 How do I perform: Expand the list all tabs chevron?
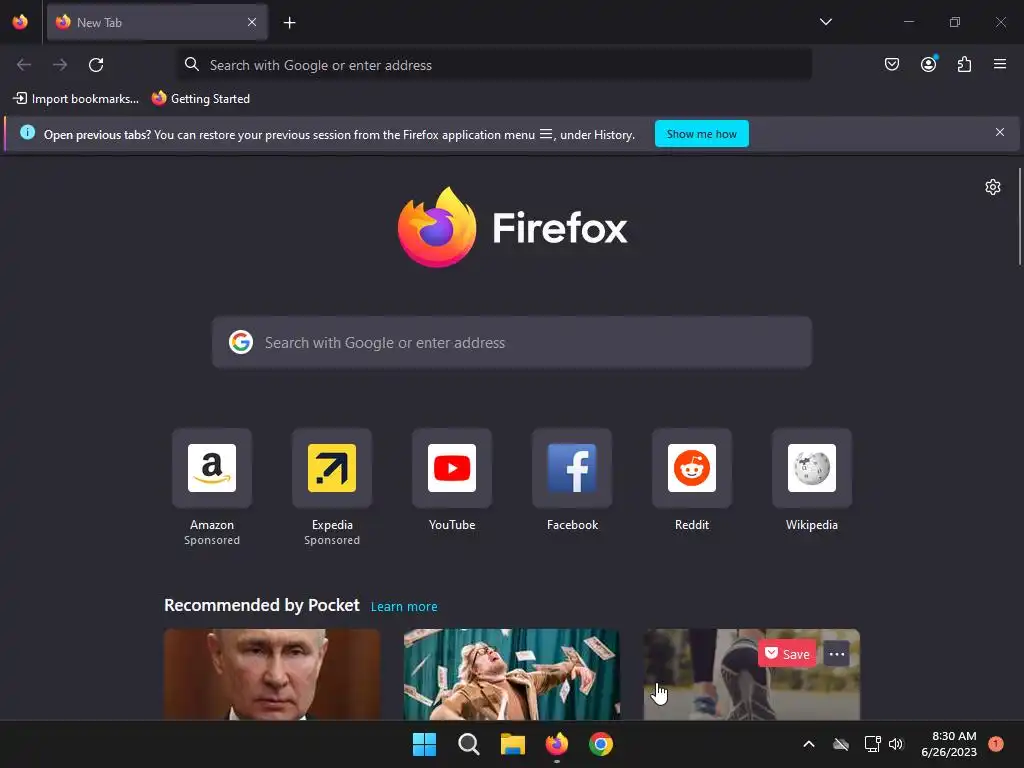(825, 22)
